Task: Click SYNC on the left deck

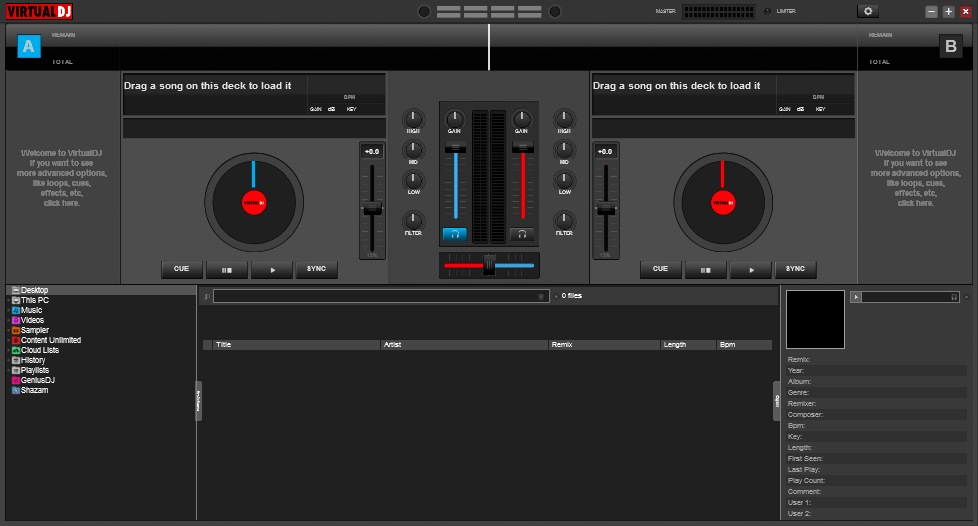Action: click(x=316, y=269)
